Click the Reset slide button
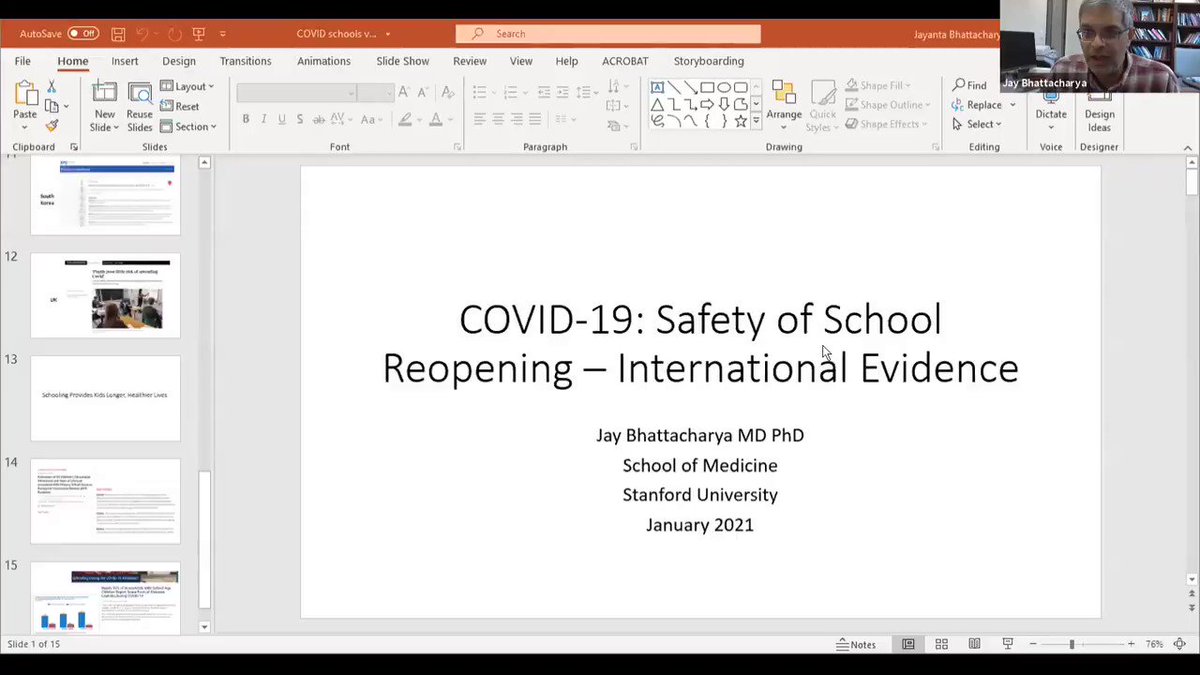This screenshot has height=675, width=1200. (x=181, y=106)
